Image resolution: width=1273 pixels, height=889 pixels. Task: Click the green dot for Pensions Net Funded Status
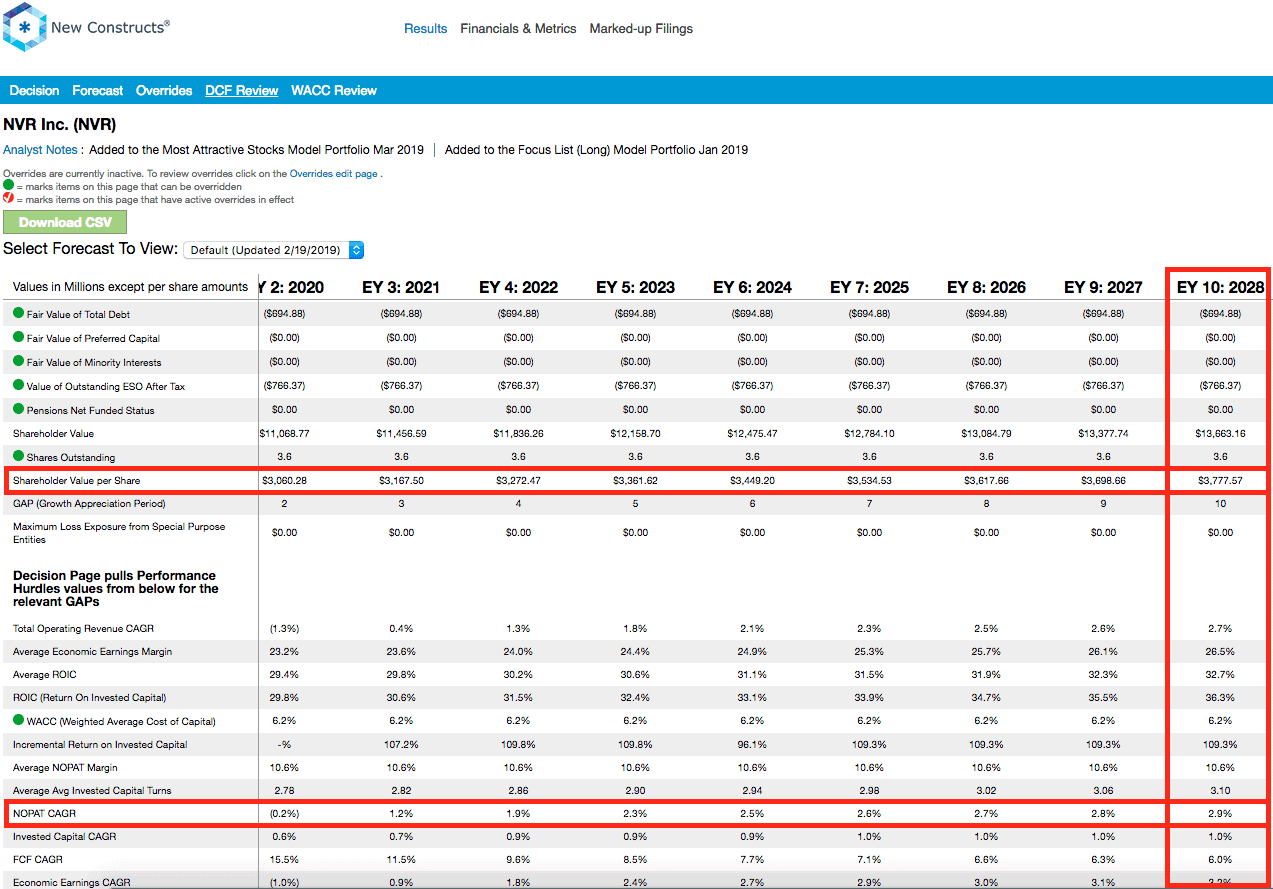click(19, 410)
